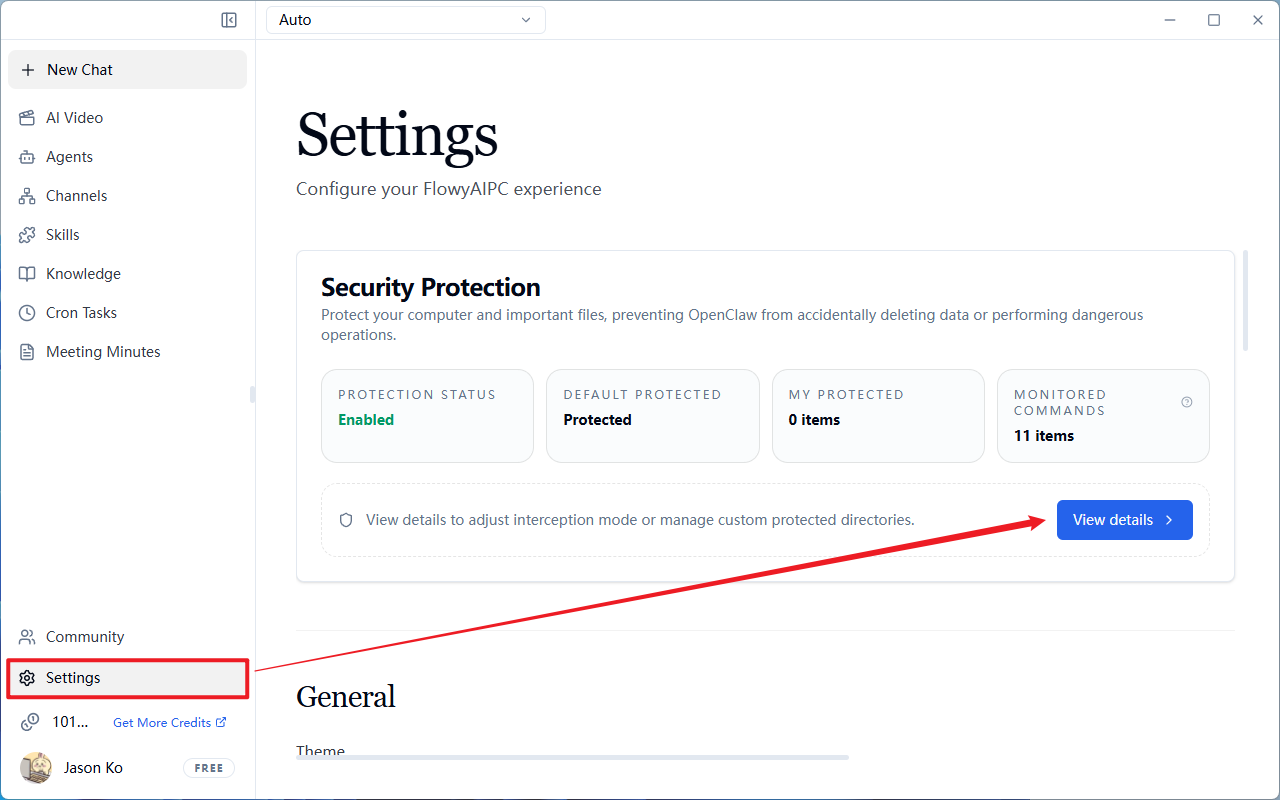Image resolution: width=1280 pixels, height=800 pixels.
Task: Click the Agents robot icon
Action: 27,157
